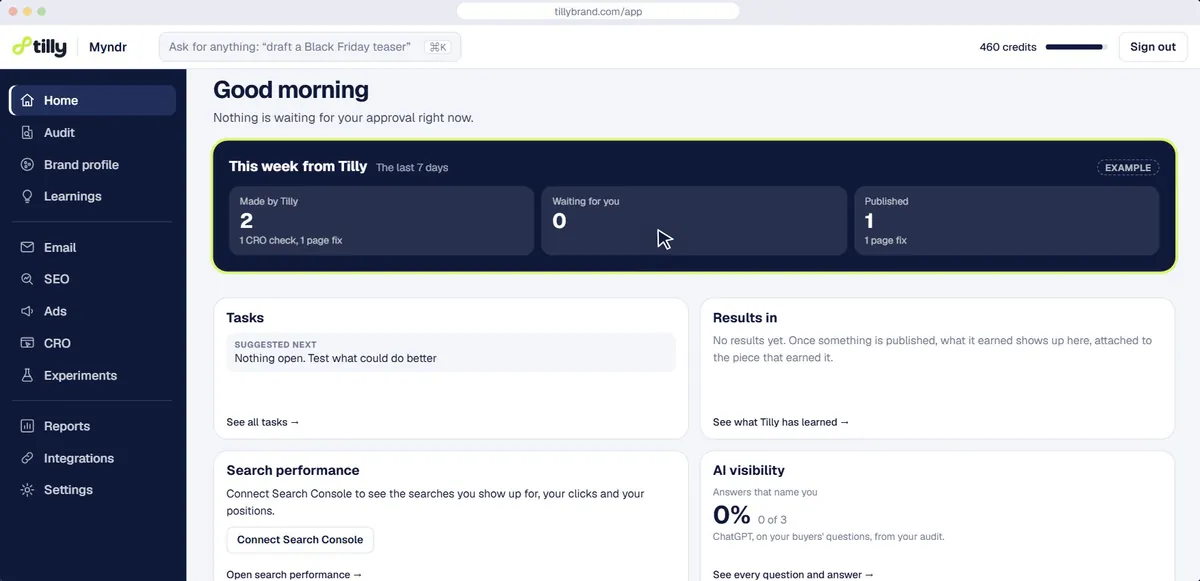Click the tillybrand.com/app address bar

coord(598,11)
